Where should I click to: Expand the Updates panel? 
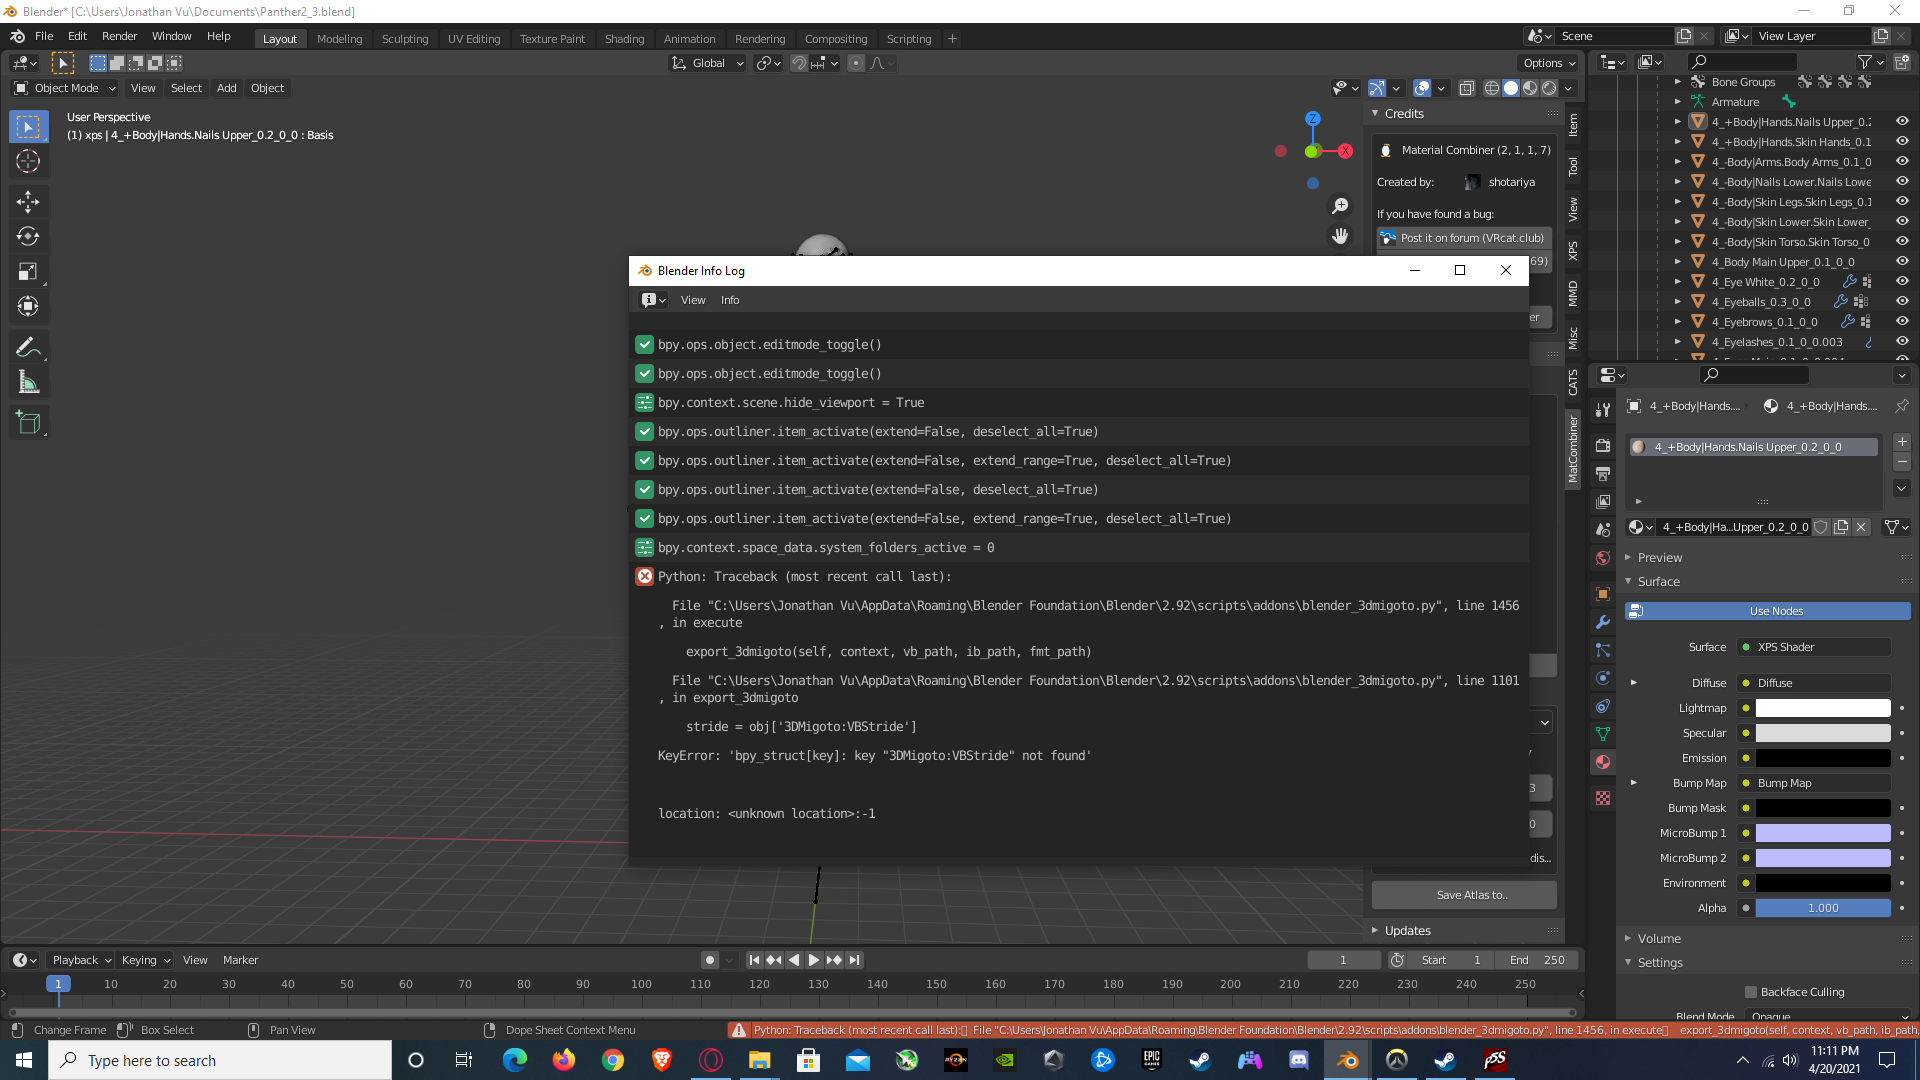pyautogui.click(x=1376, y=931)
